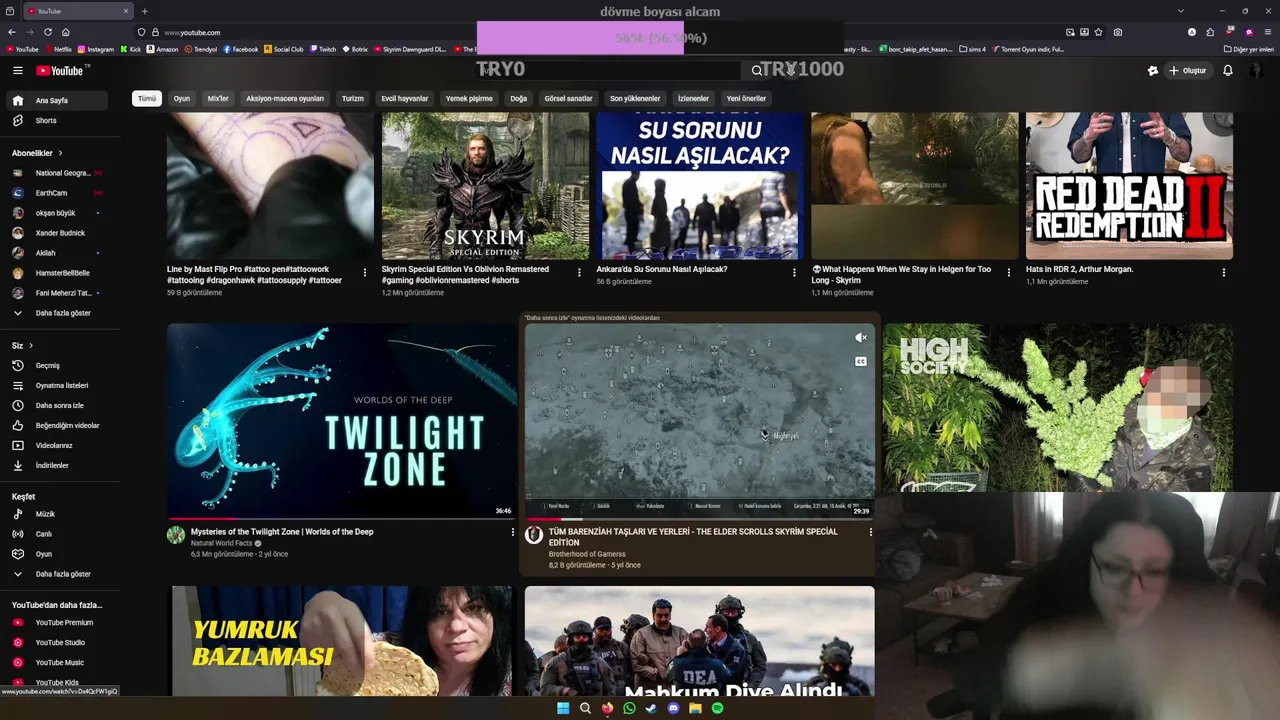Open Twitch bookmark in bookmarks bar

click(322, 49)
